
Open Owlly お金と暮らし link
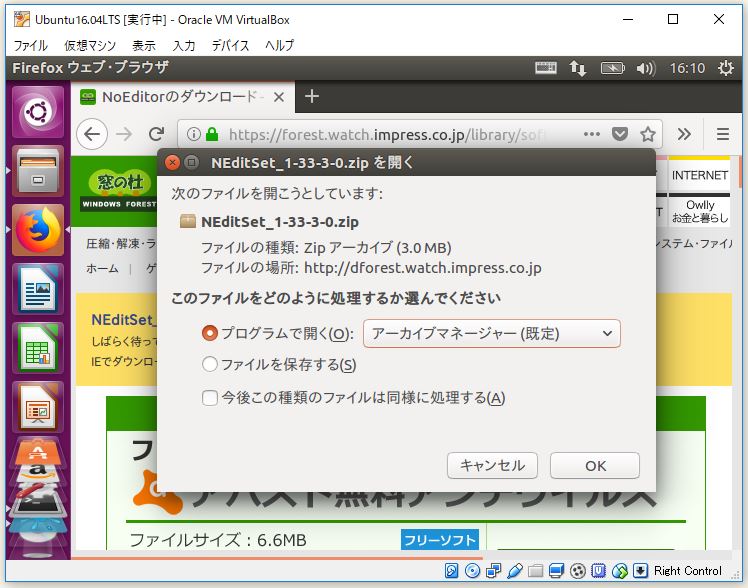tap(700, 211)
